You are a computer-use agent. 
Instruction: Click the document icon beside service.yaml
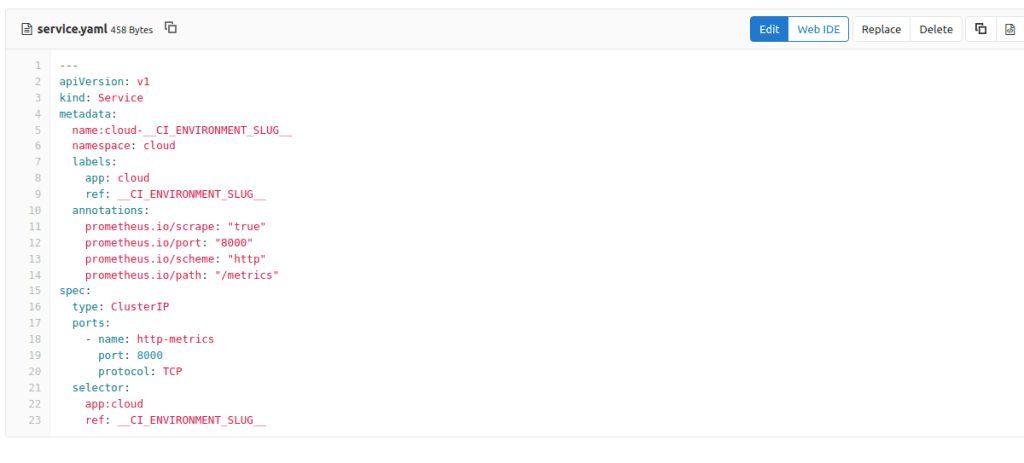(27, 29)
